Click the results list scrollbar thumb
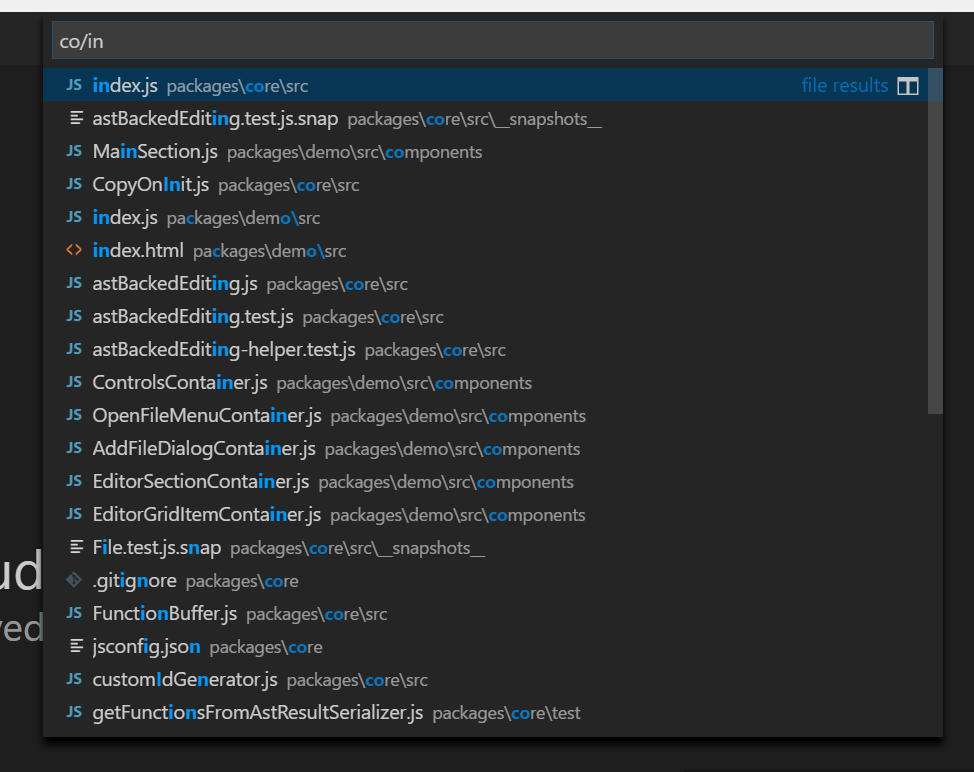The height and width of the screenshot is (772, 974). 935,241
